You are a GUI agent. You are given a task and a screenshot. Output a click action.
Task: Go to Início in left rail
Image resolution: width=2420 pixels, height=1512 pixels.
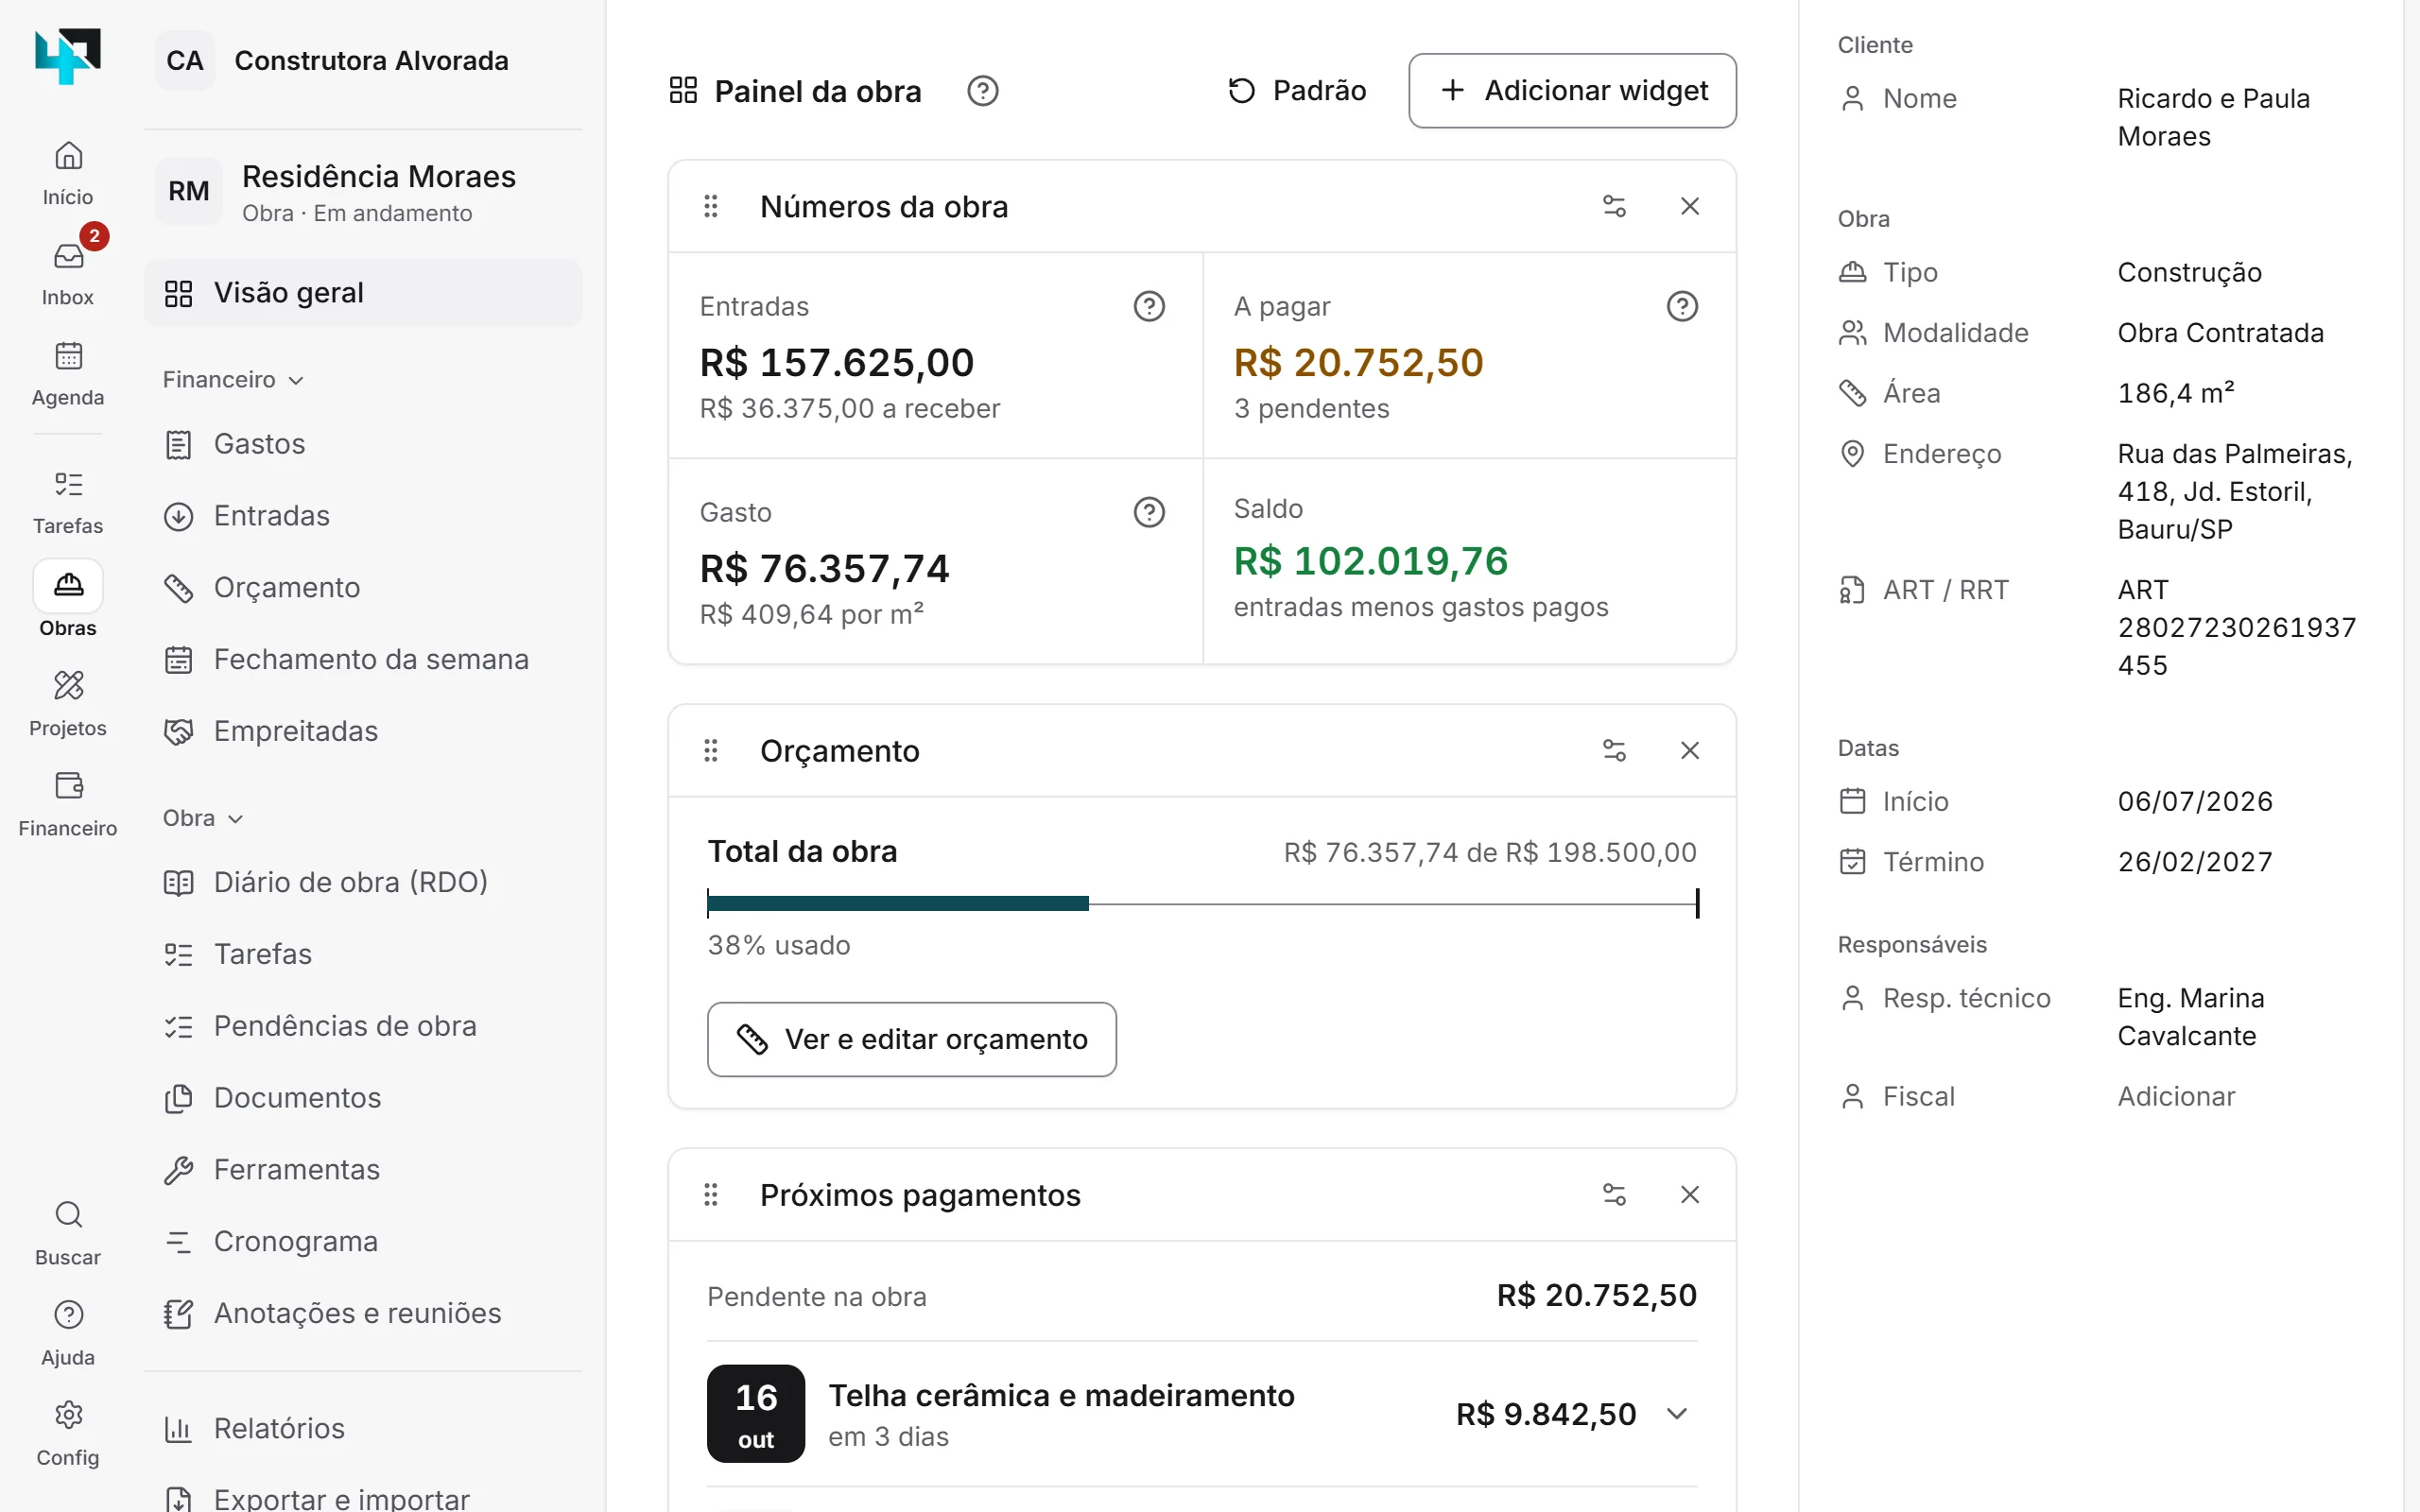pos(68,172)
